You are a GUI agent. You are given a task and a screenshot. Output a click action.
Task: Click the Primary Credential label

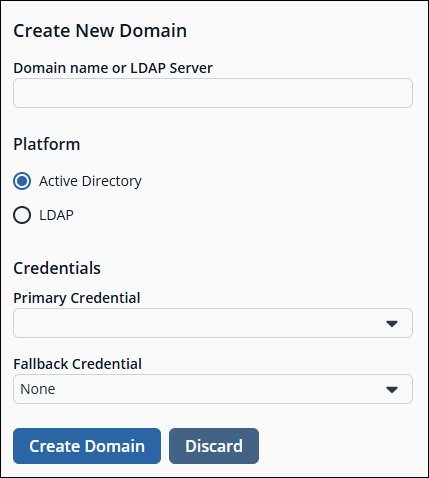[x=77, y=298]
